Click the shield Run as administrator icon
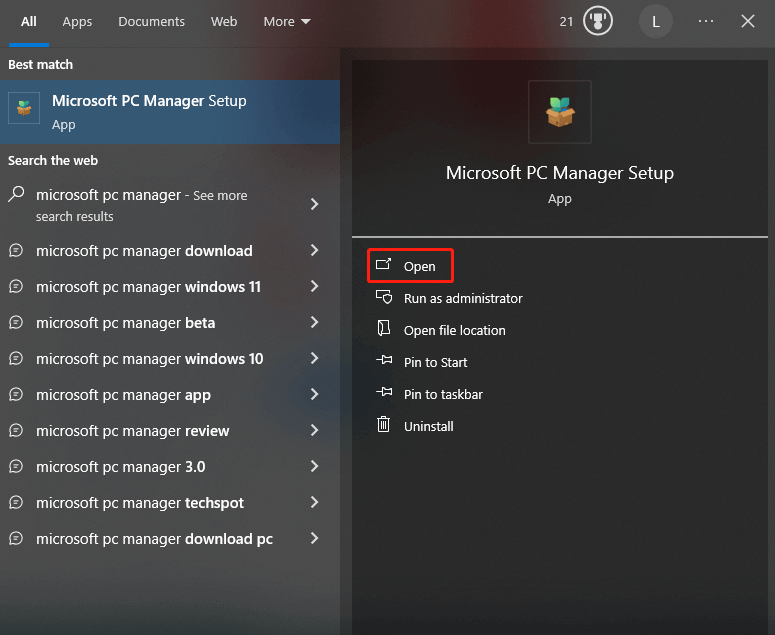 click(384, 297)
